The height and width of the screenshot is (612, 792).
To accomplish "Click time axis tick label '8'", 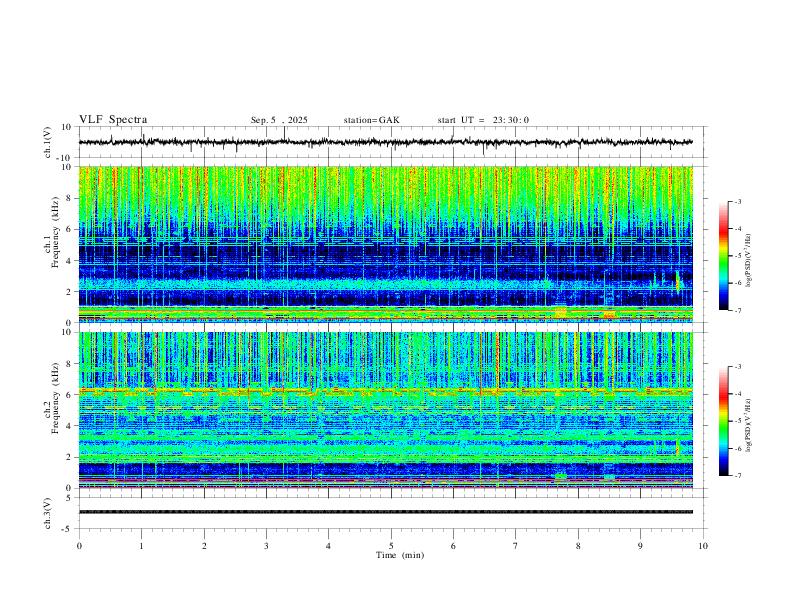I will click(578, 546).
